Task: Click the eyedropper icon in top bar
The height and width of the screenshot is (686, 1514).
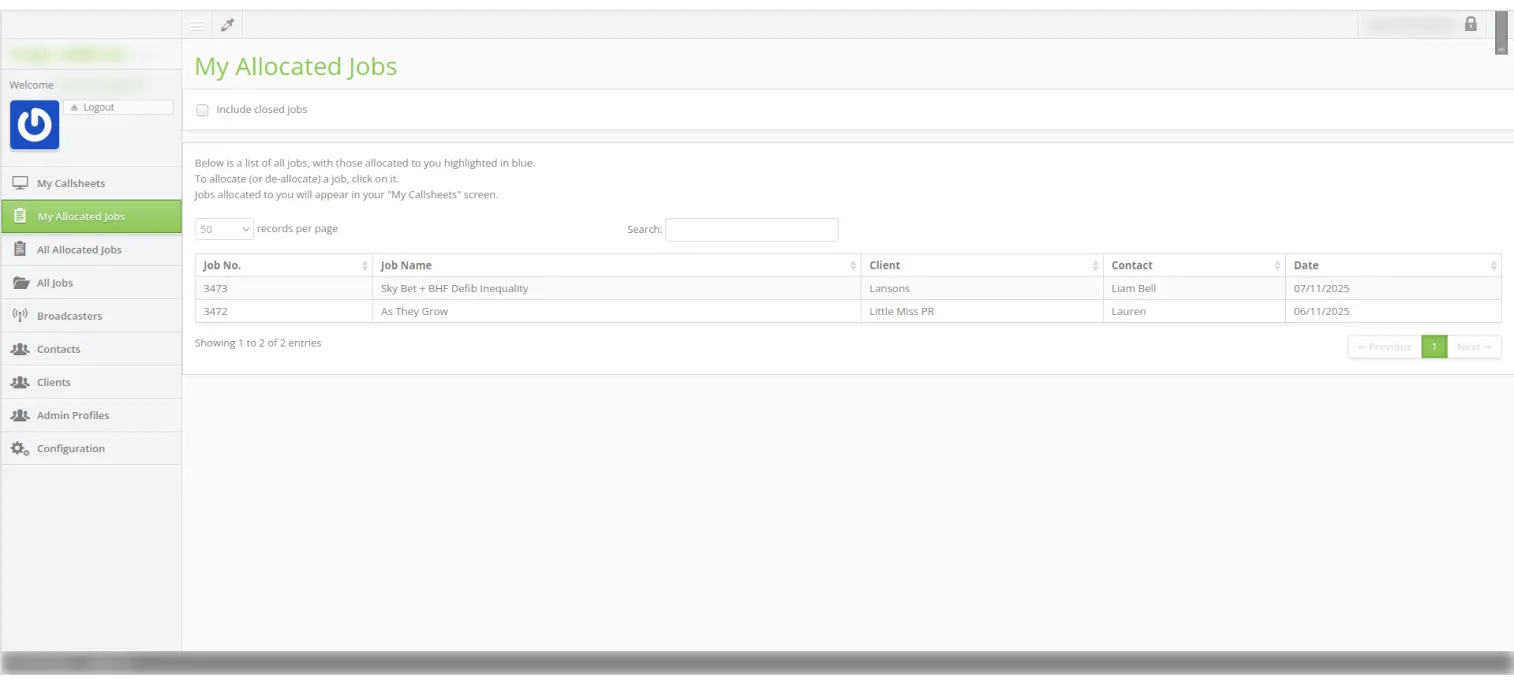Action: [x=227, y=25]
